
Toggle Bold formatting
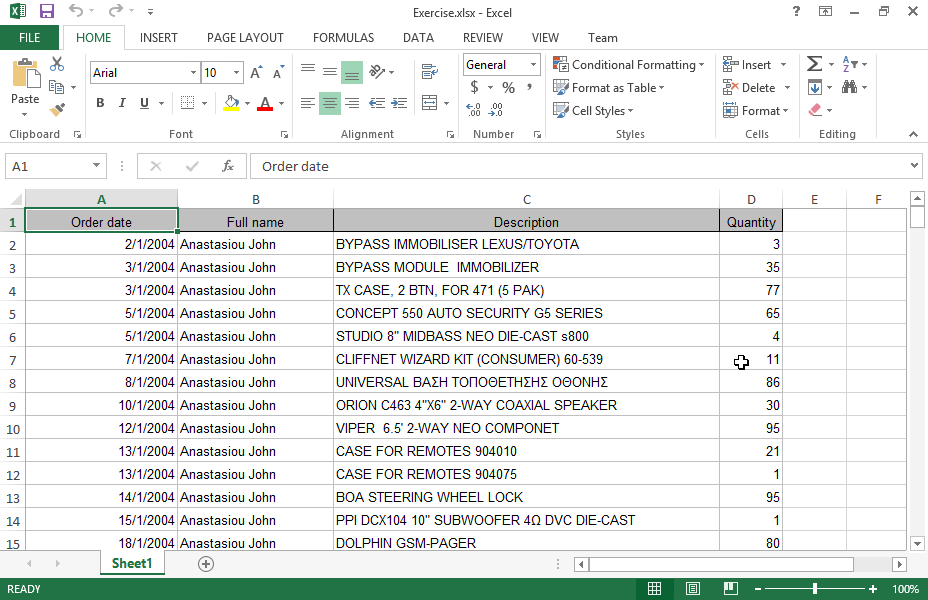pos(100,103)
